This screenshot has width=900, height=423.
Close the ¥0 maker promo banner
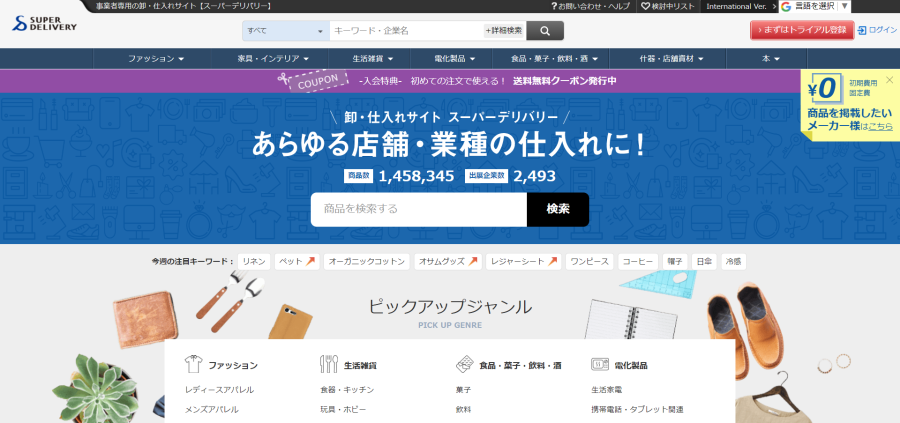[x=890, y=80]
